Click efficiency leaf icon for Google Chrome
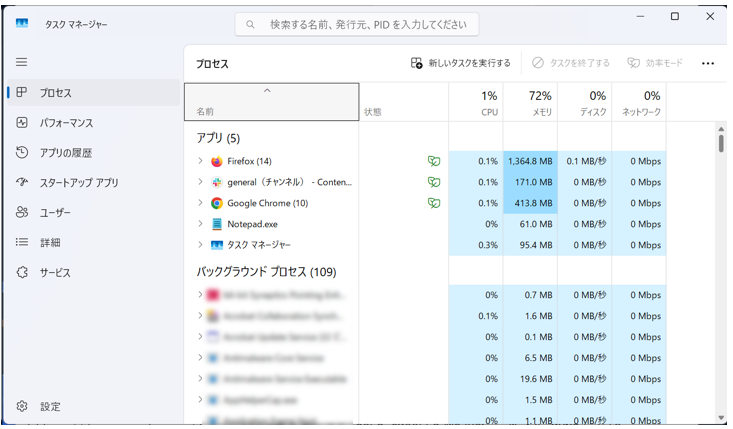Image resolution: width=733 pixels, height=429 pixels. (x=434, y=203)
